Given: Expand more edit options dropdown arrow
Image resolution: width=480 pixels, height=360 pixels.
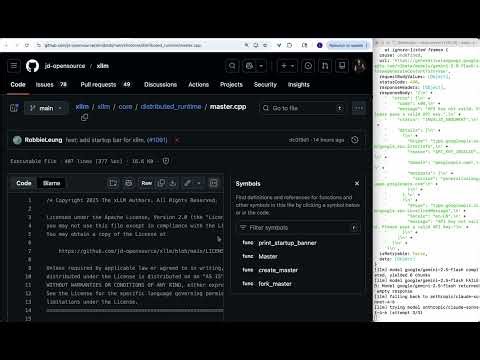Looking at the screenshot, I should tap(199, 183).
